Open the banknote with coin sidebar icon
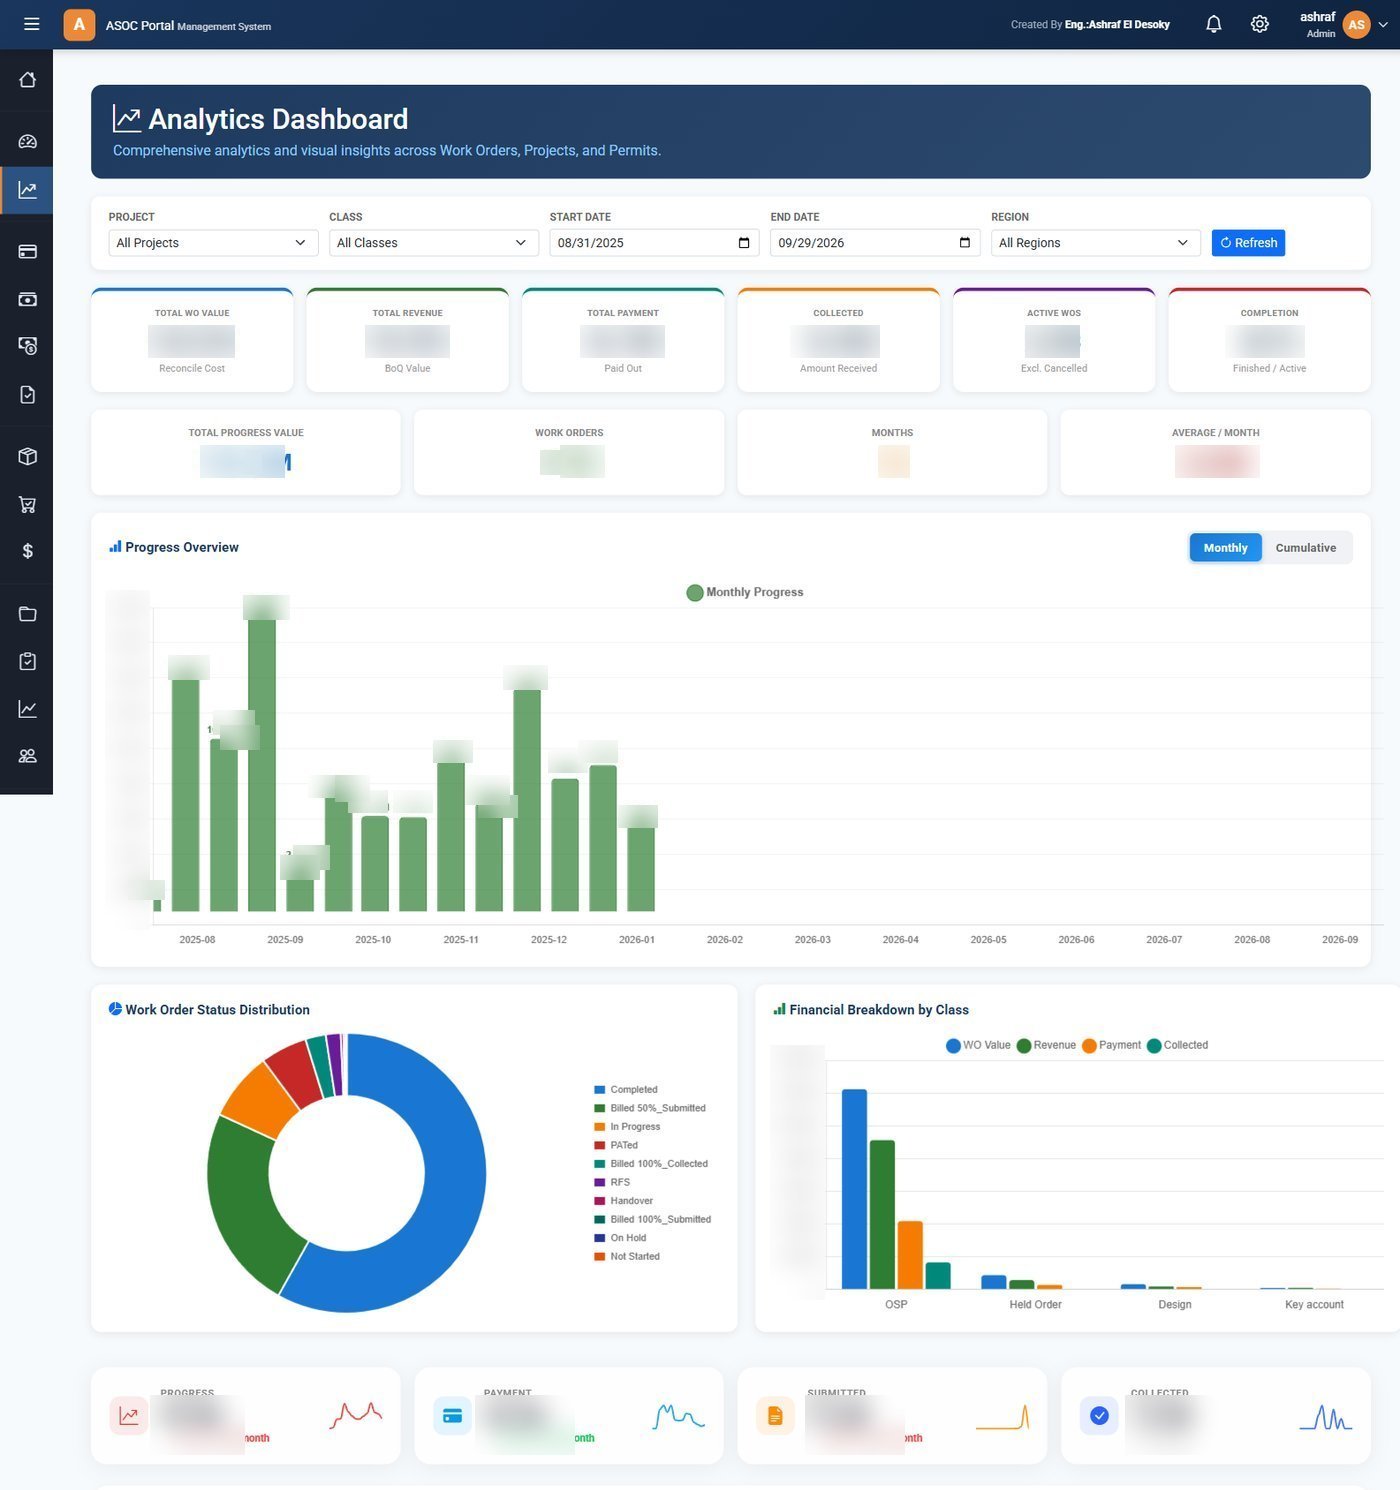 tap(27, 346)
